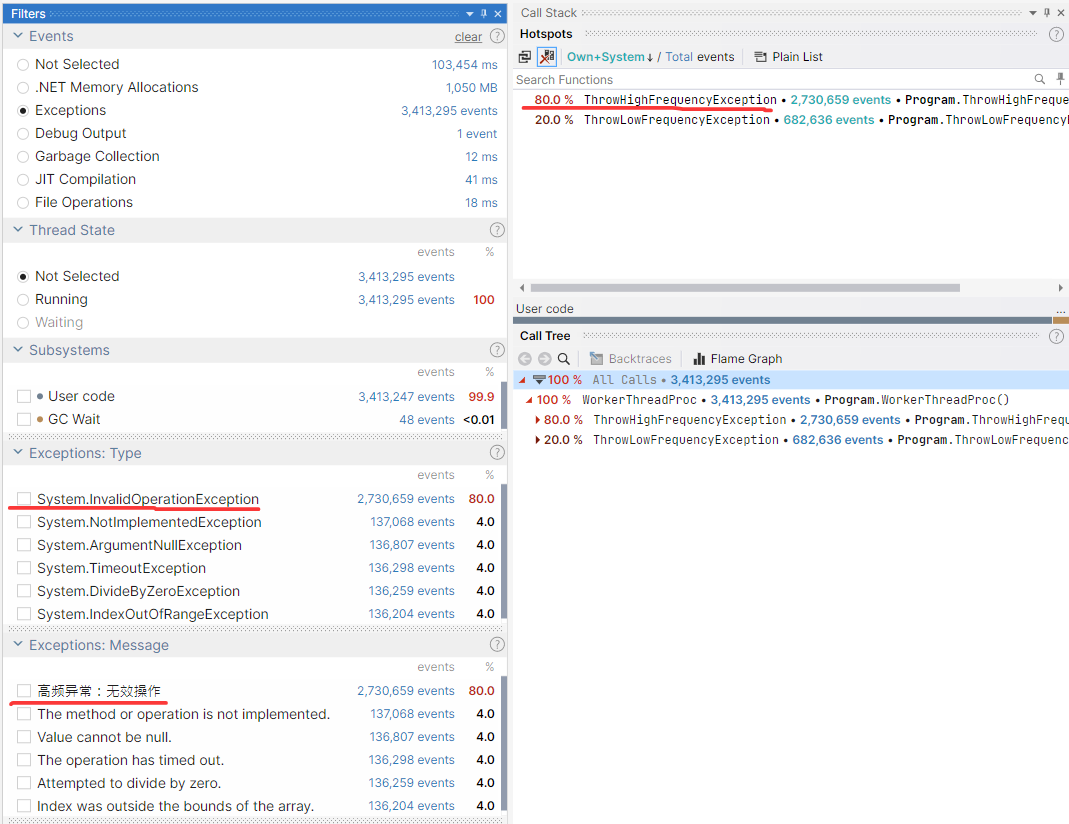The image size is (1069, 824).
Task: Check the System.InvalidOperationException checkbox
Action: pos(24,499)
